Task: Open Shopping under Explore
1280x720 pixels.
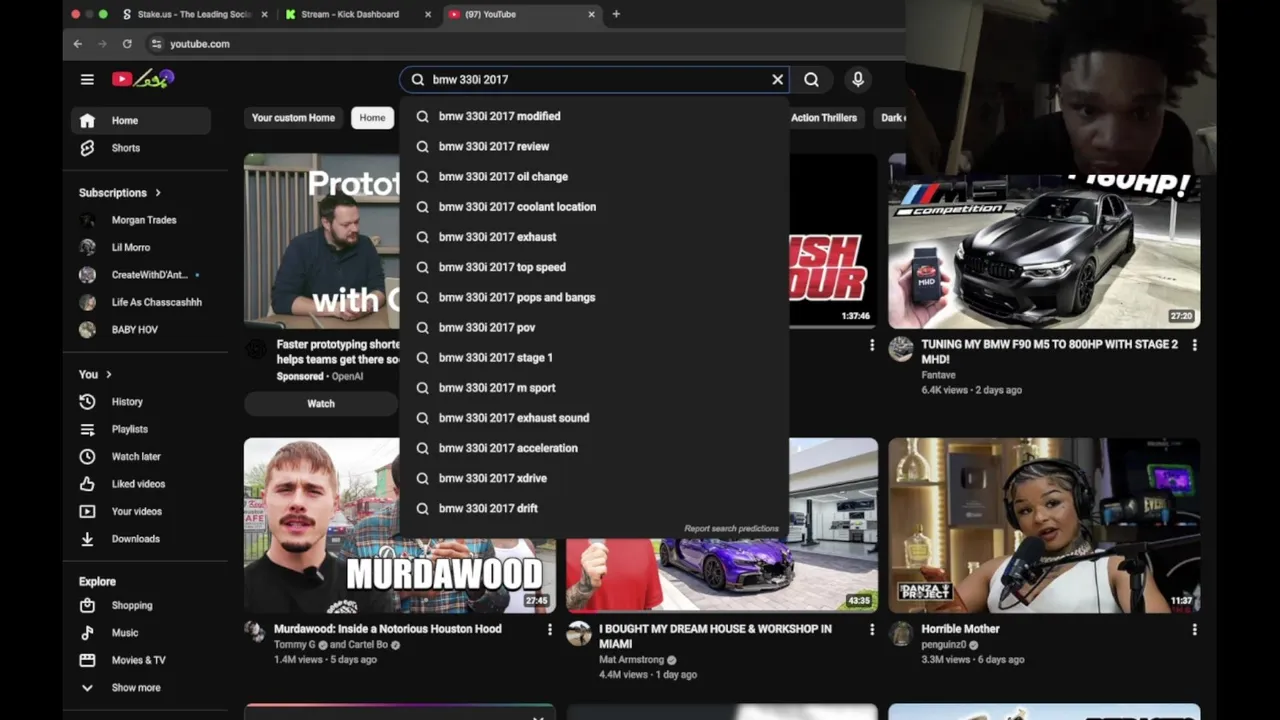Action: pos(141,605)
